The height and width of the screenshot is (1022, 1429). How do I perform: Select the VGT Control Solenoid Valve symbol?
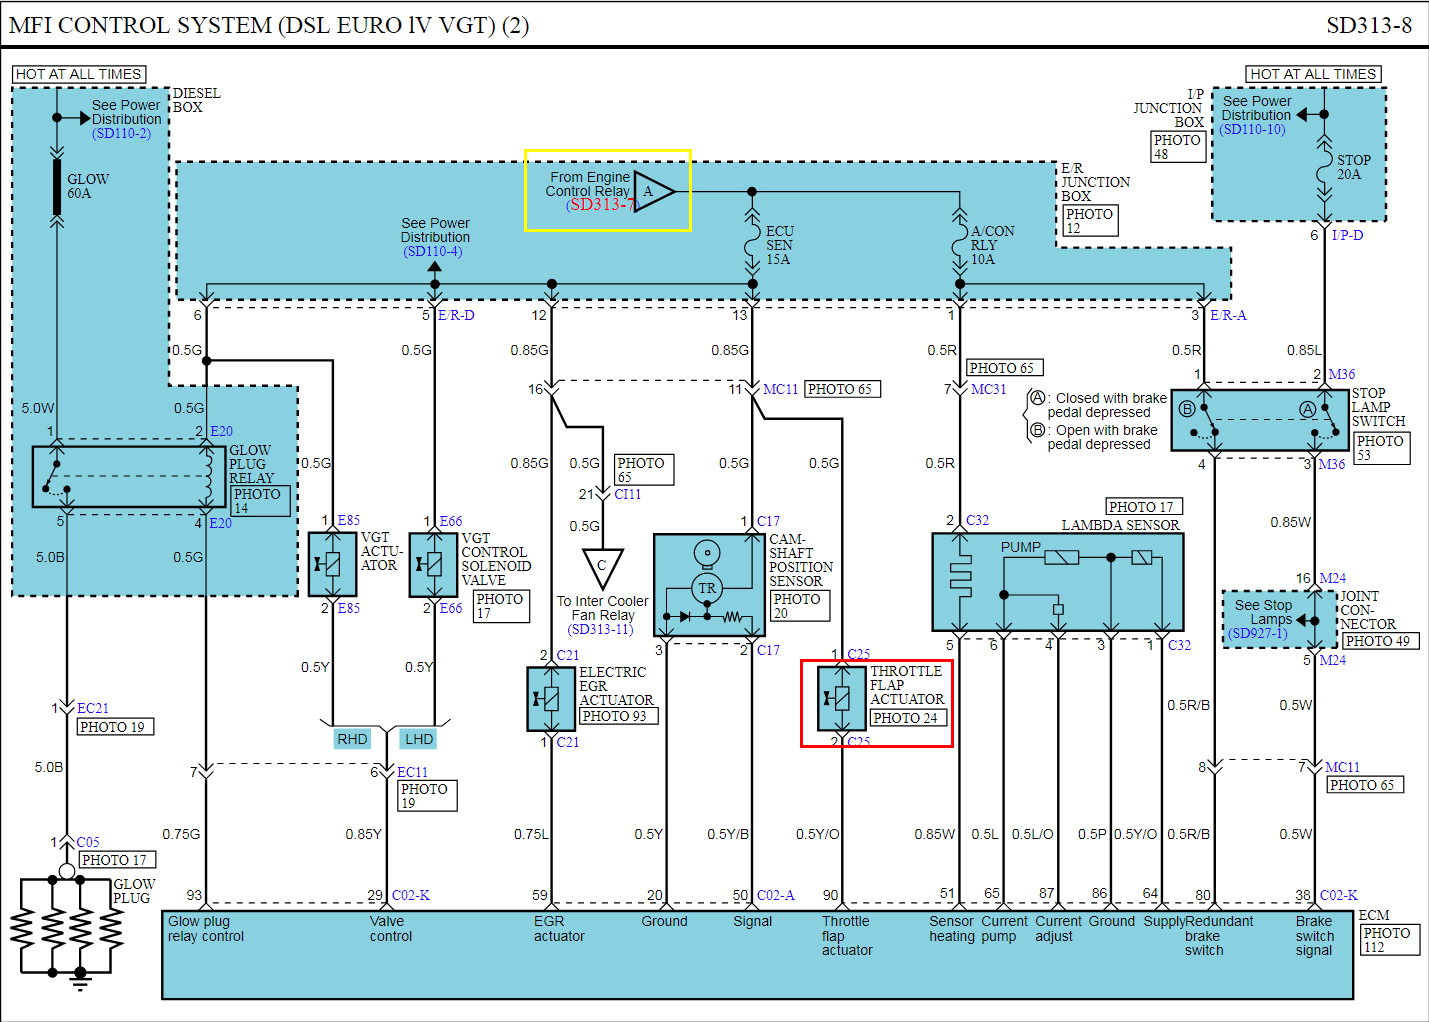coord(434,564)
